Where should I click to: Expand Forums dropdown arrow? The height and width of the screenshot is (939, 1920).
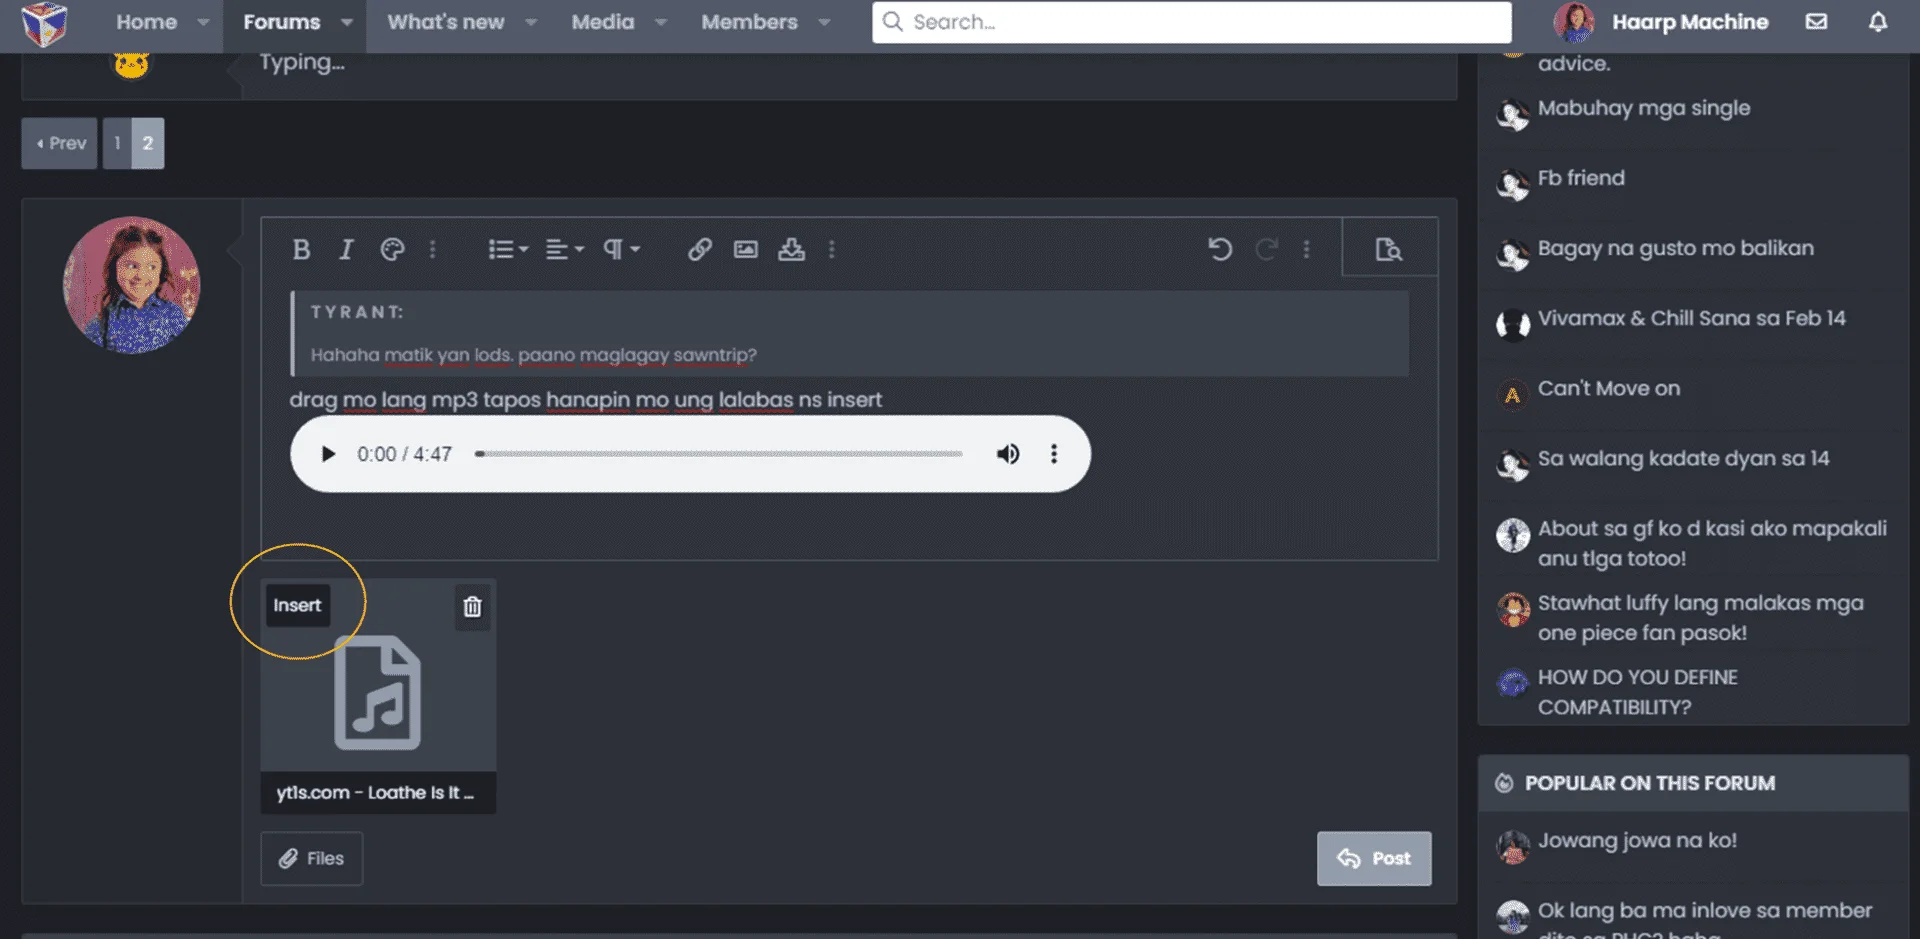pyautogui.click(x=347, y=22)
